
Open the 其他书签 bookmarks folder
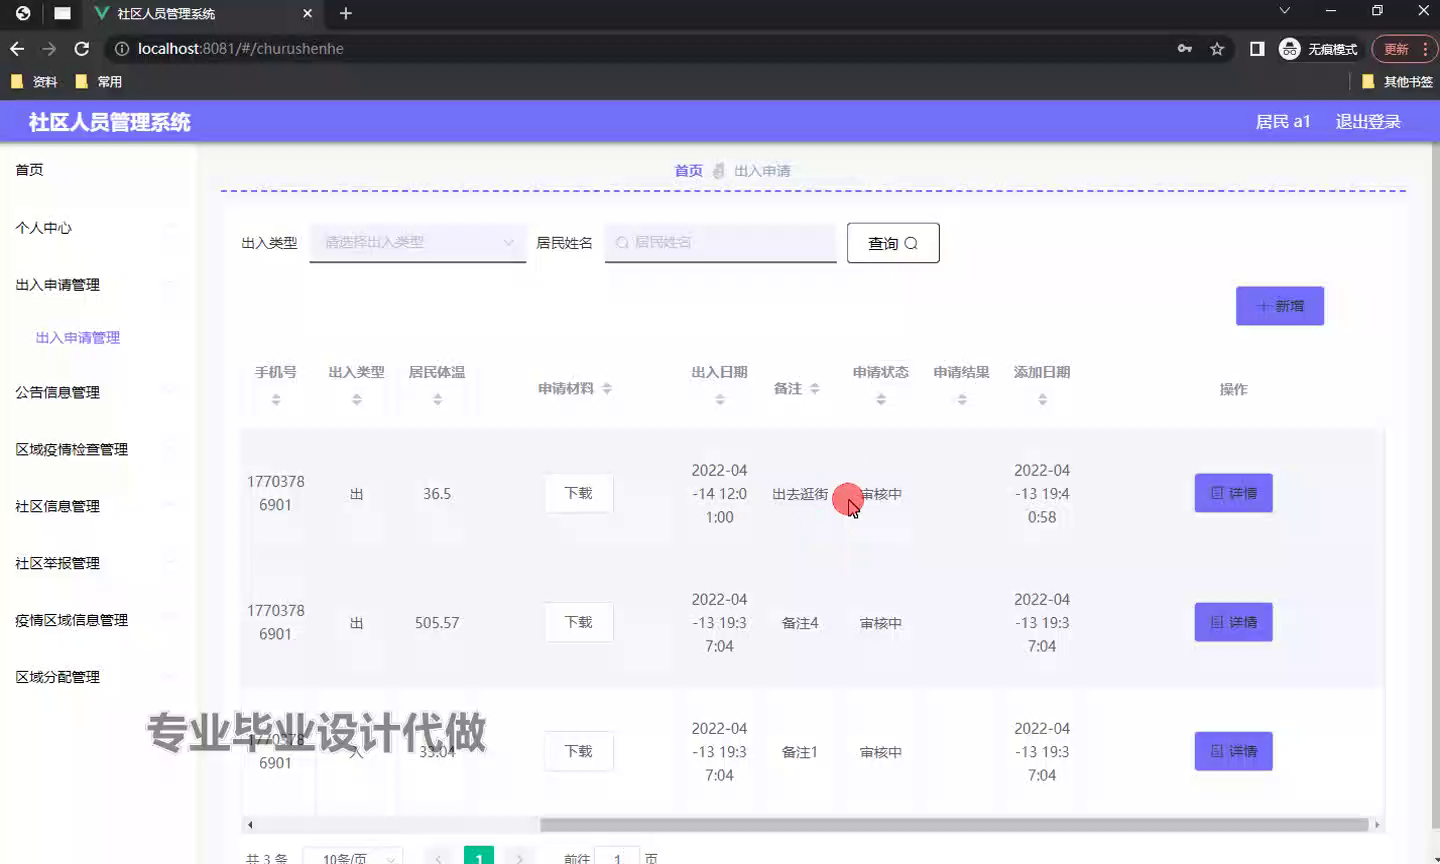coord(1398,82)
